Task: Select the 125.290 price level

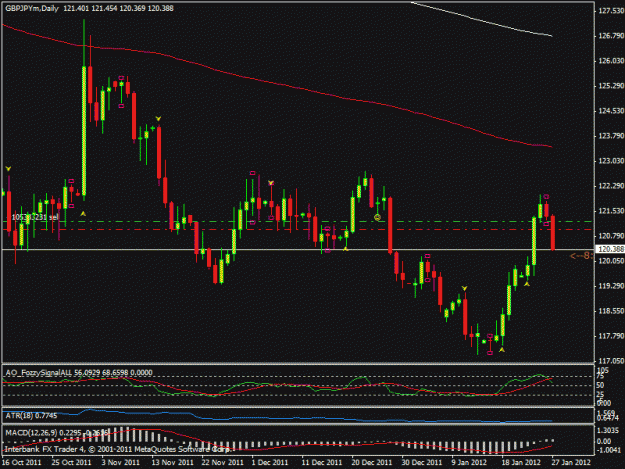Action: [x=611, y=86]
